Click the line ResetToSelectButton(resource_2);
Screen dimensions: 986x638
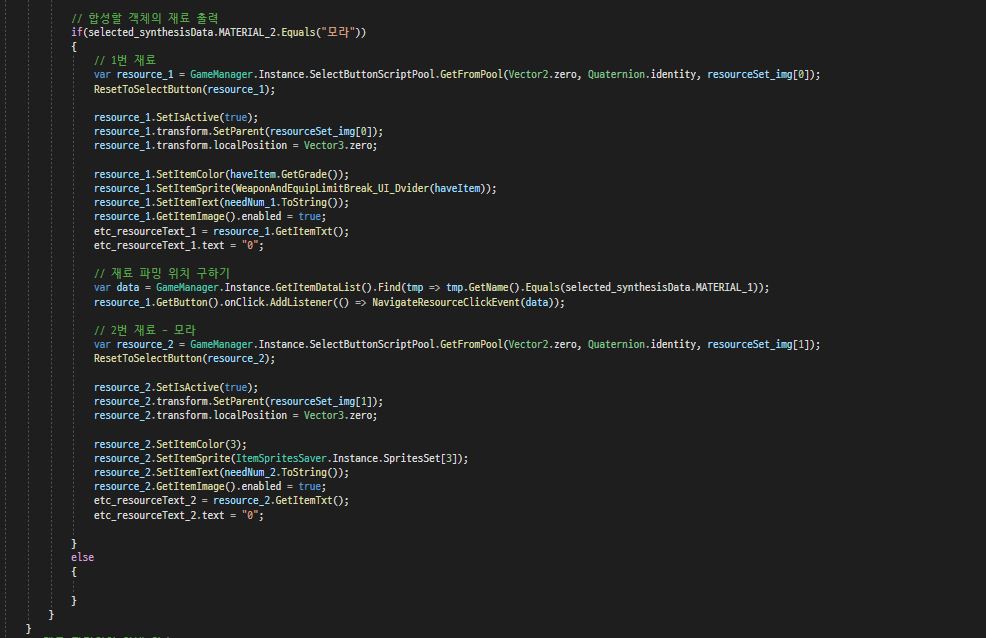coord(184,358)
